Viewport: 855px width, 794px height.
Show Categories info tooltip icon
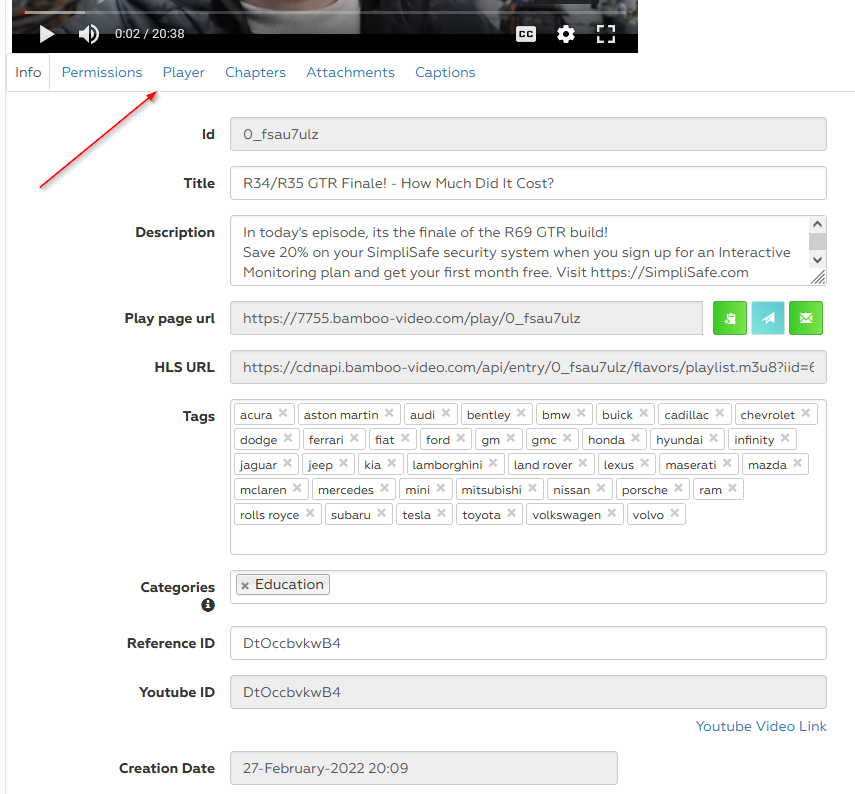208,605
